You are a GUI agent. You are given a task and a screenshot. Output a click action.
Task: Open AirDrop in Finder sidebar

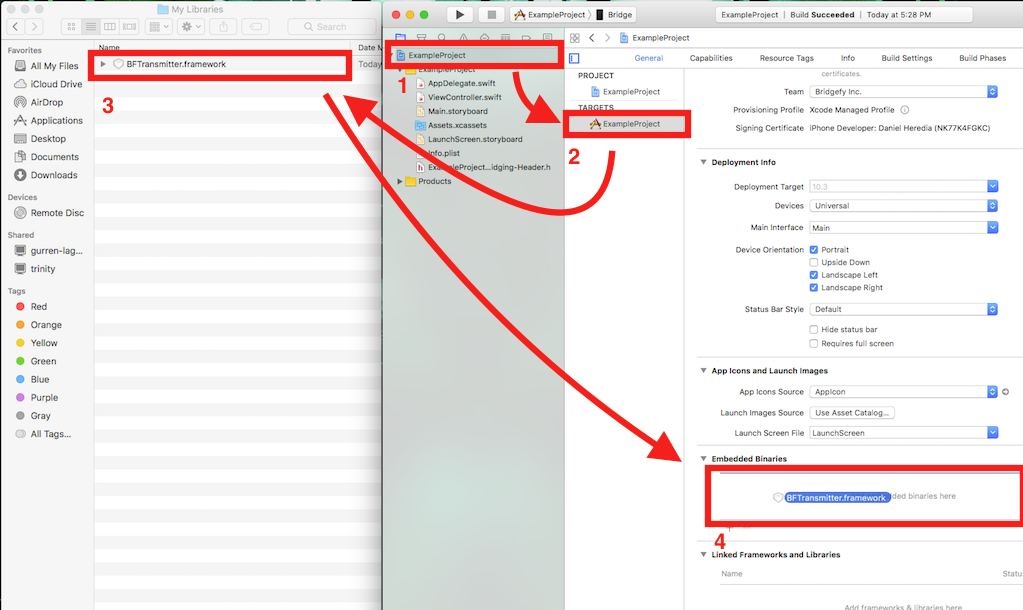tap(47, 102)
